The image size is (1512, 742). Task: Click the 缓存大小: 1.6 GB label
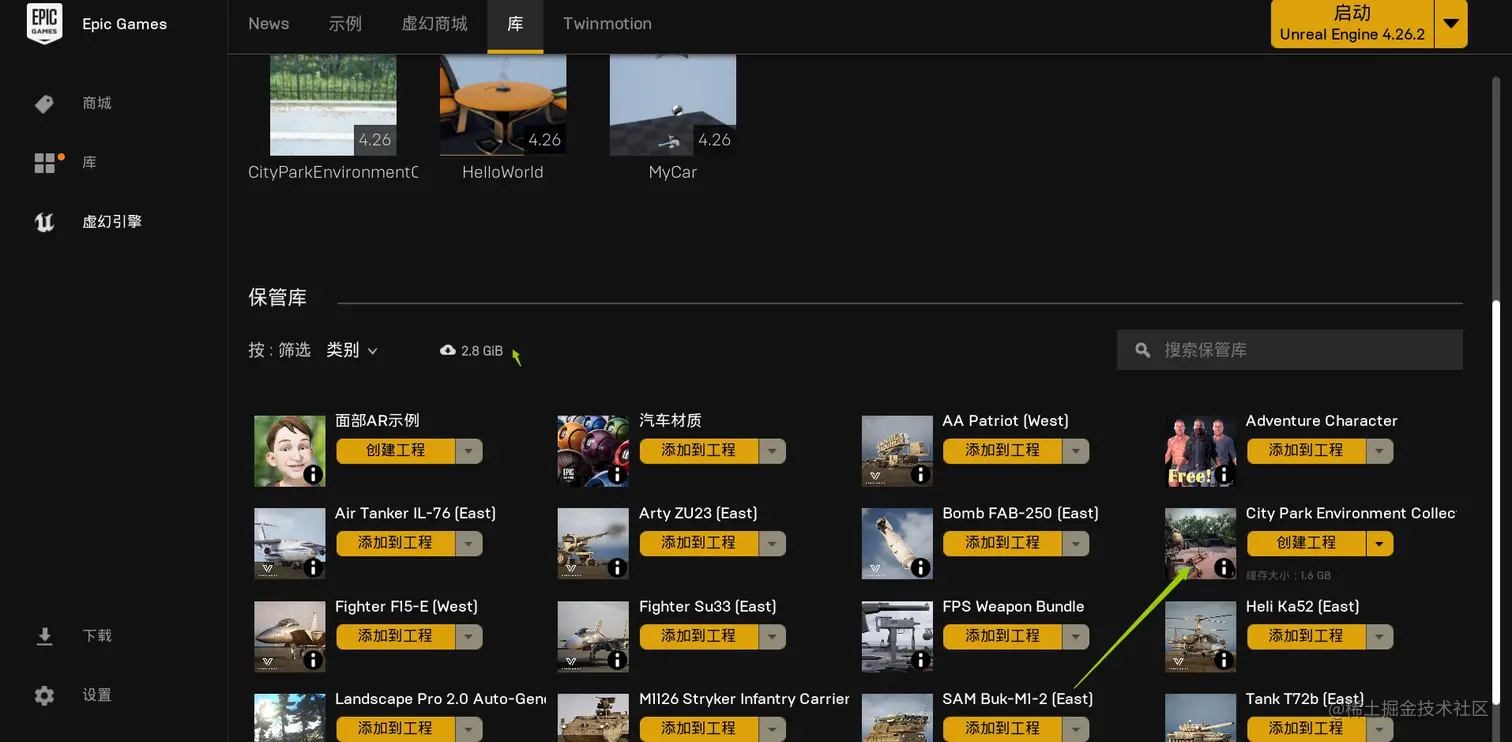point(1289,576)
